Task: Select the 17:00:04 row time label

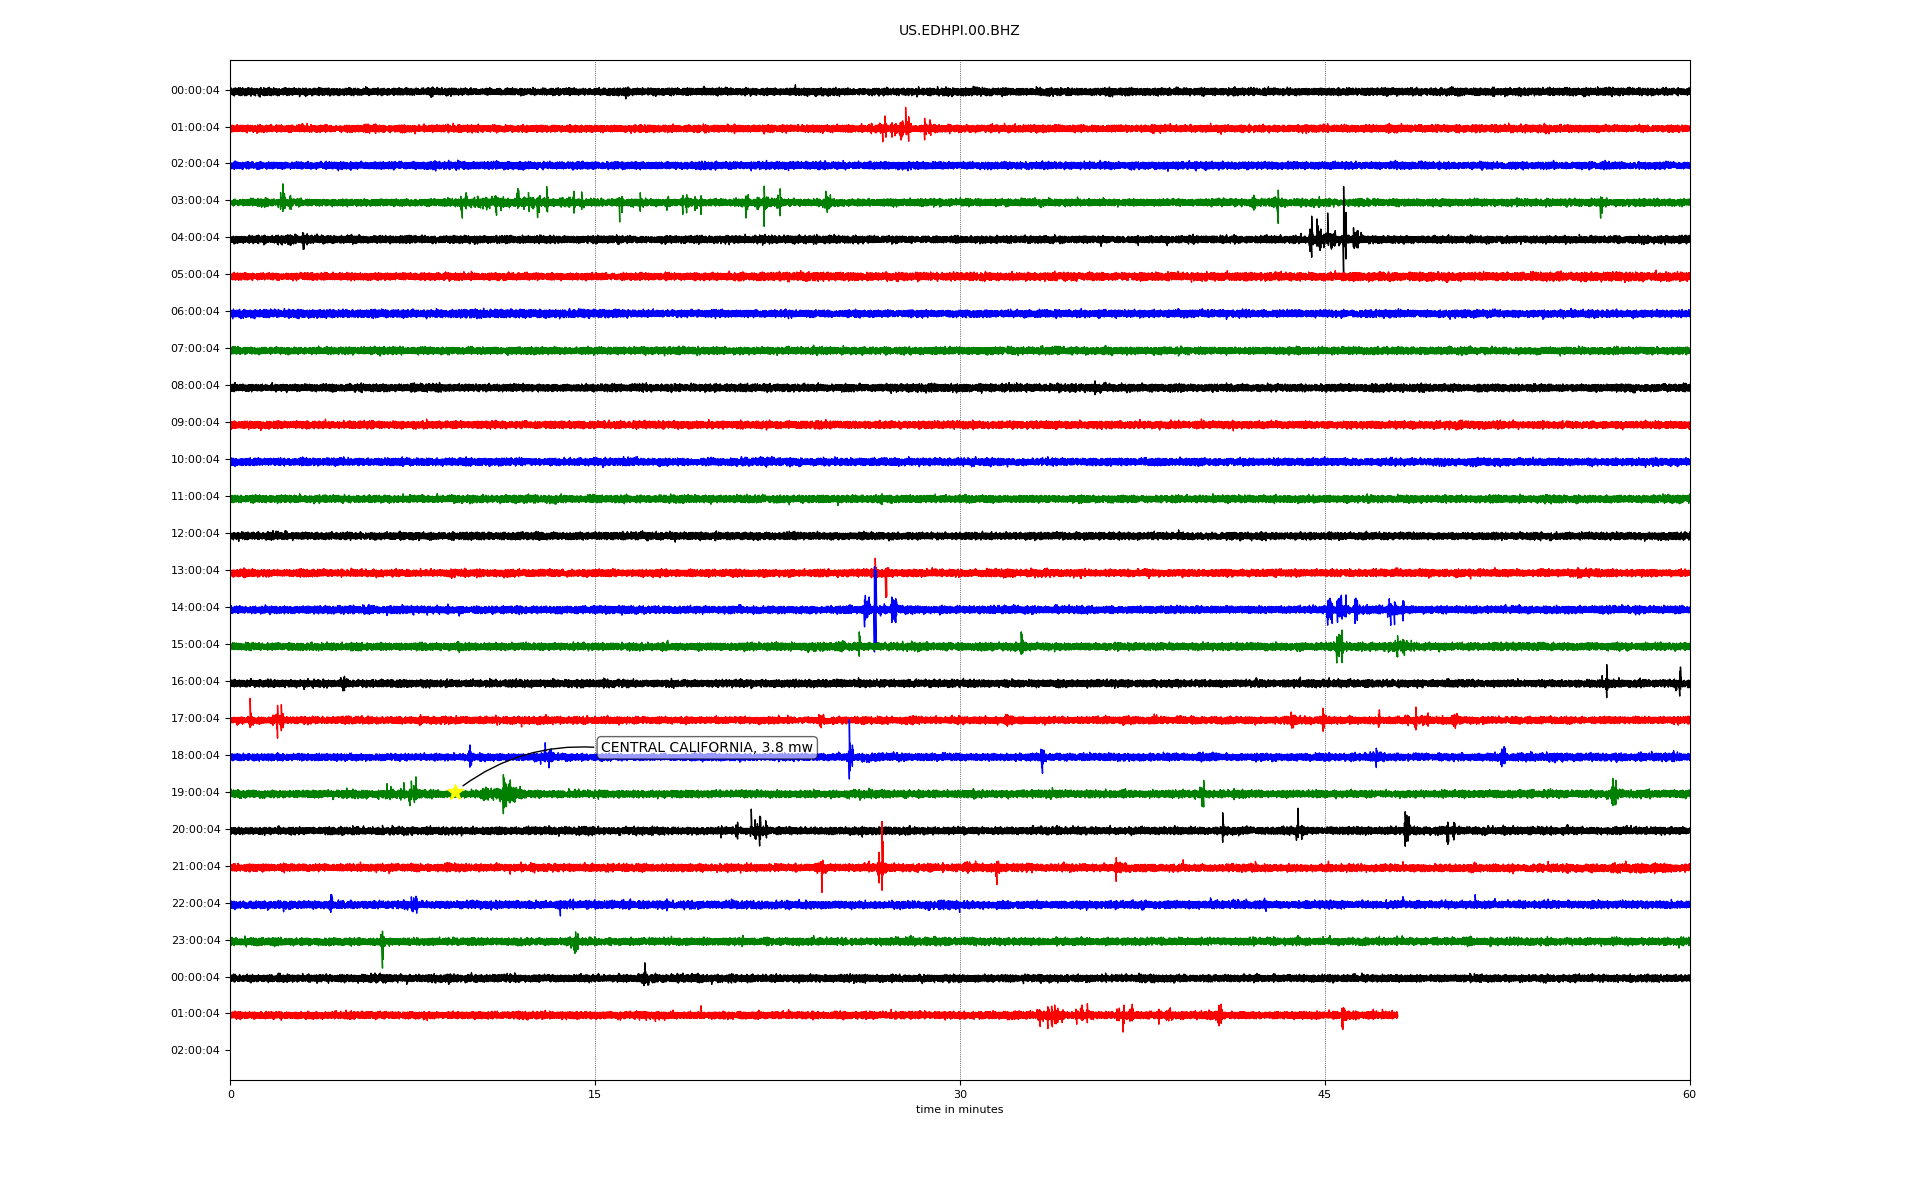Action: click(195, 719)
